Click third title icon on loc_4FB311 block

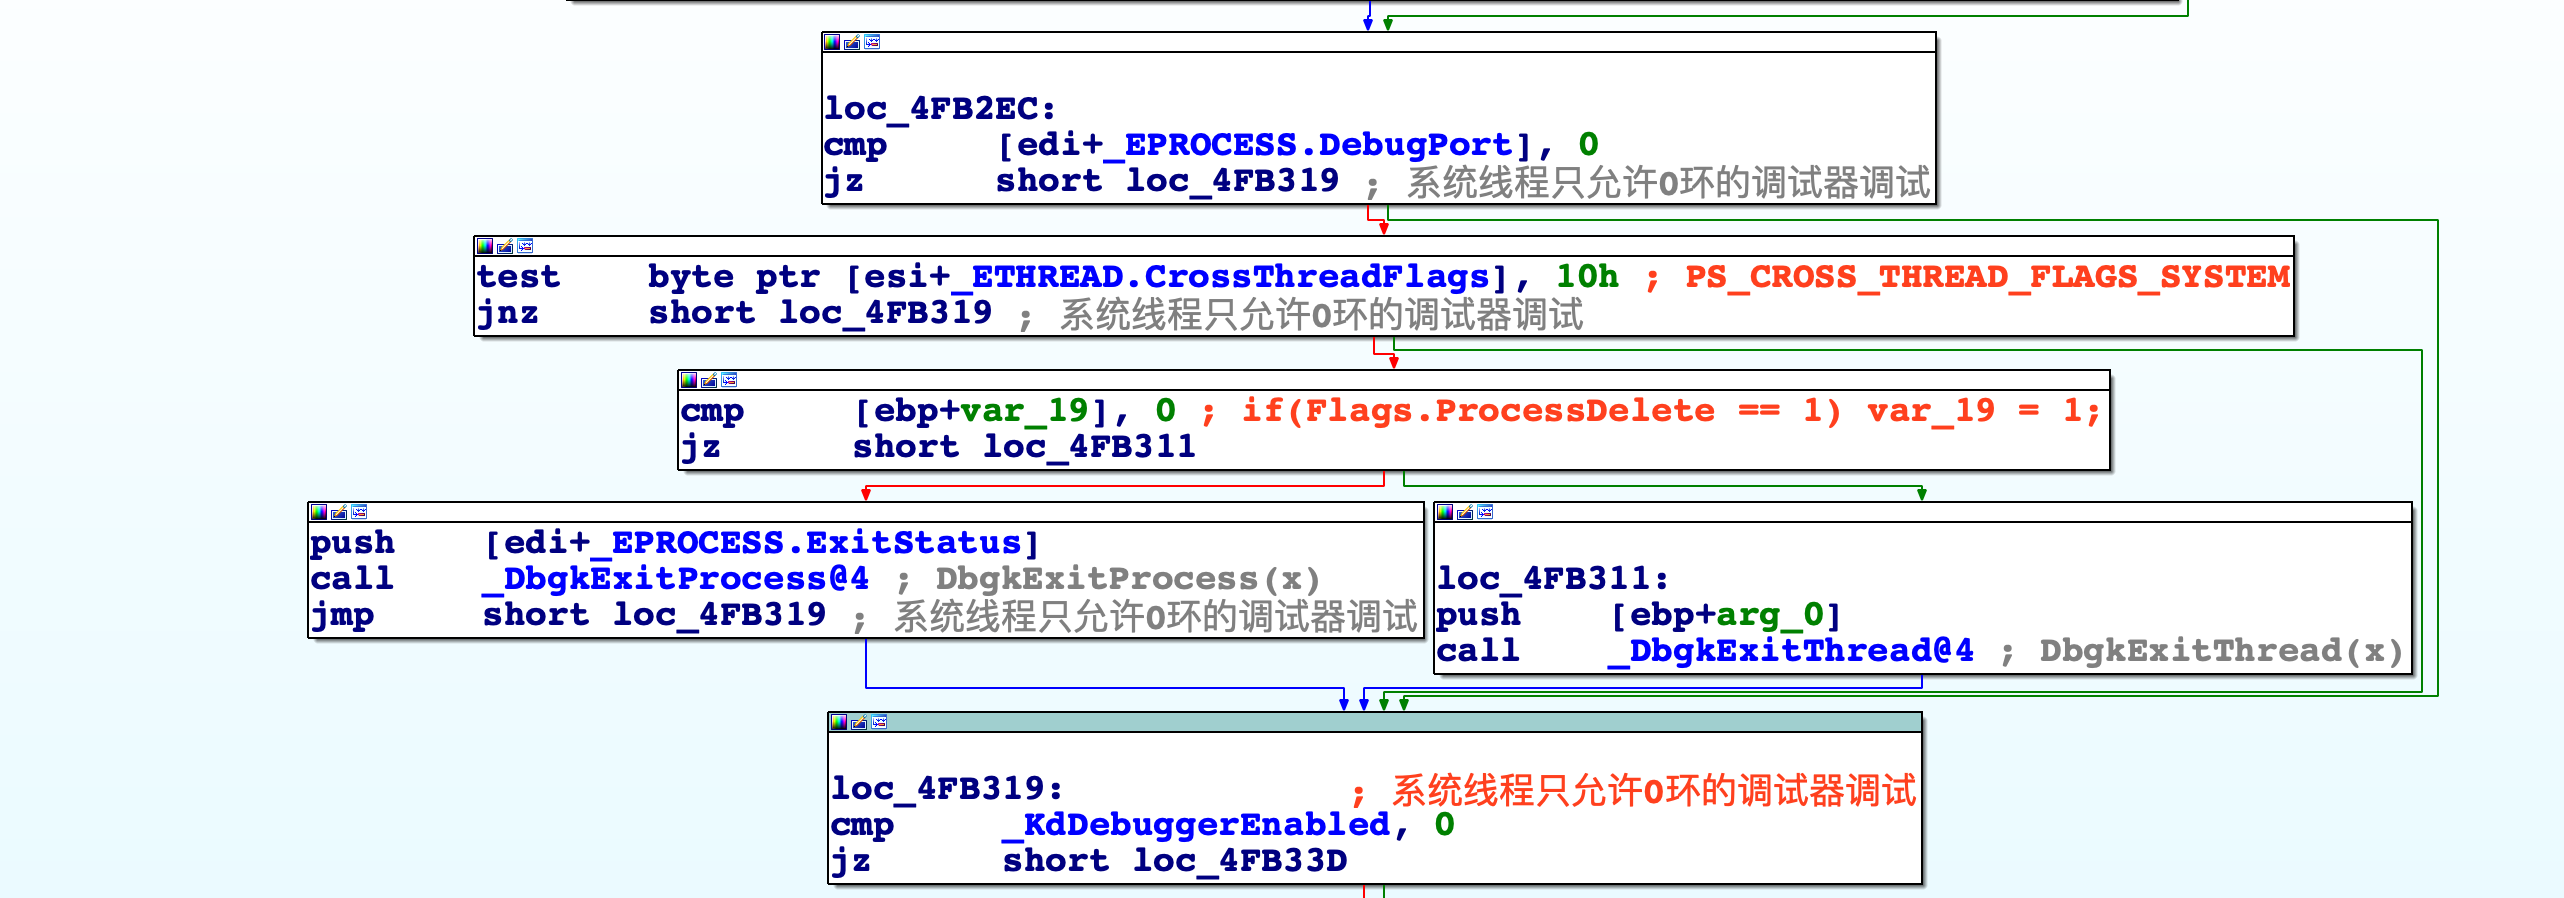coord(1485,512)
